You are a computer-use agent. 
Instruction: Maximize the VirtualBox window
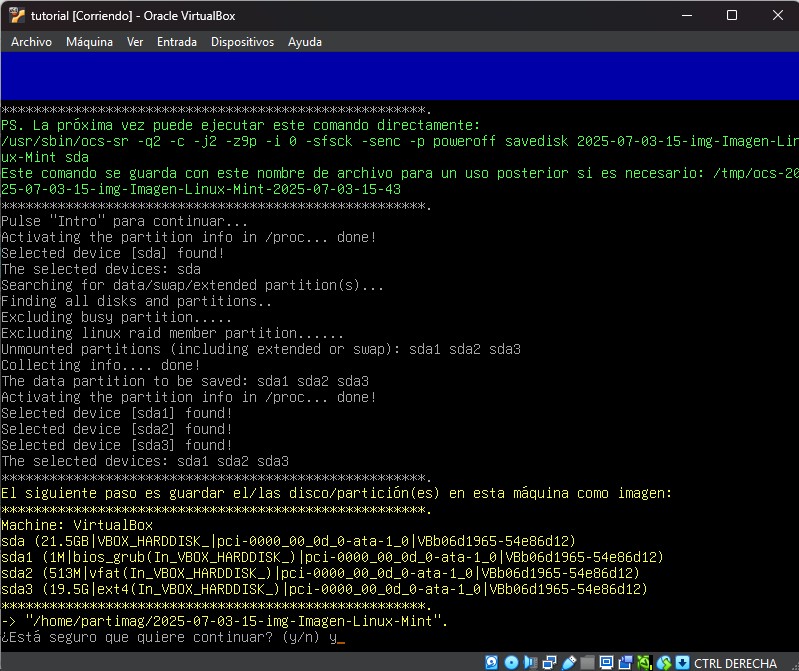click(732, 15)
